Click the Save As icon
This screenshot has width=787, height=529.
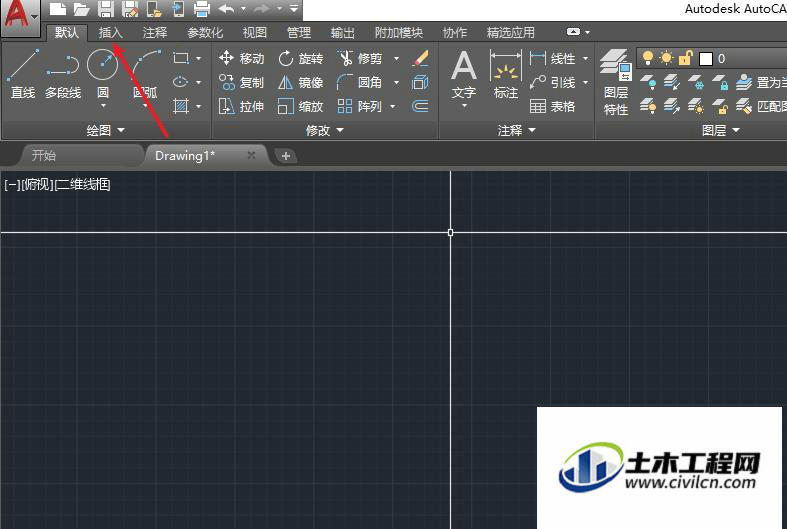[x=129, y=9]
